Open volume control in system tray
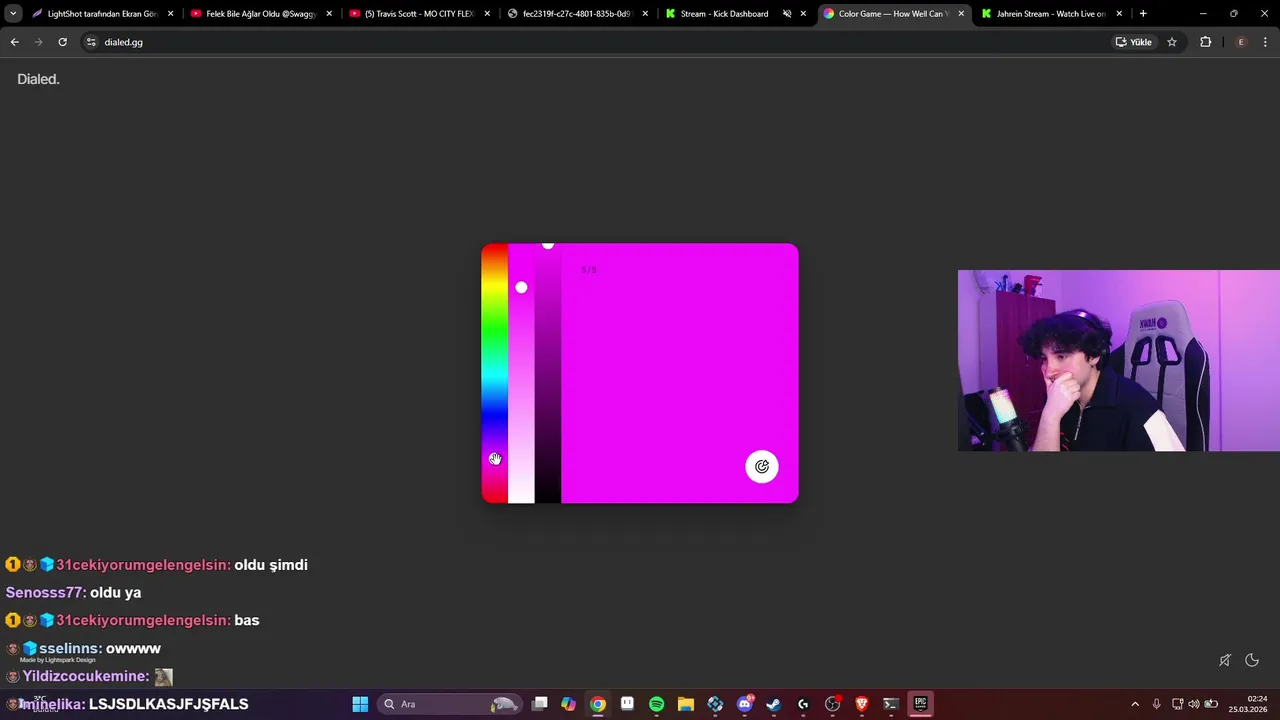Screen dimensions: 1280x720 (1194, 704)
